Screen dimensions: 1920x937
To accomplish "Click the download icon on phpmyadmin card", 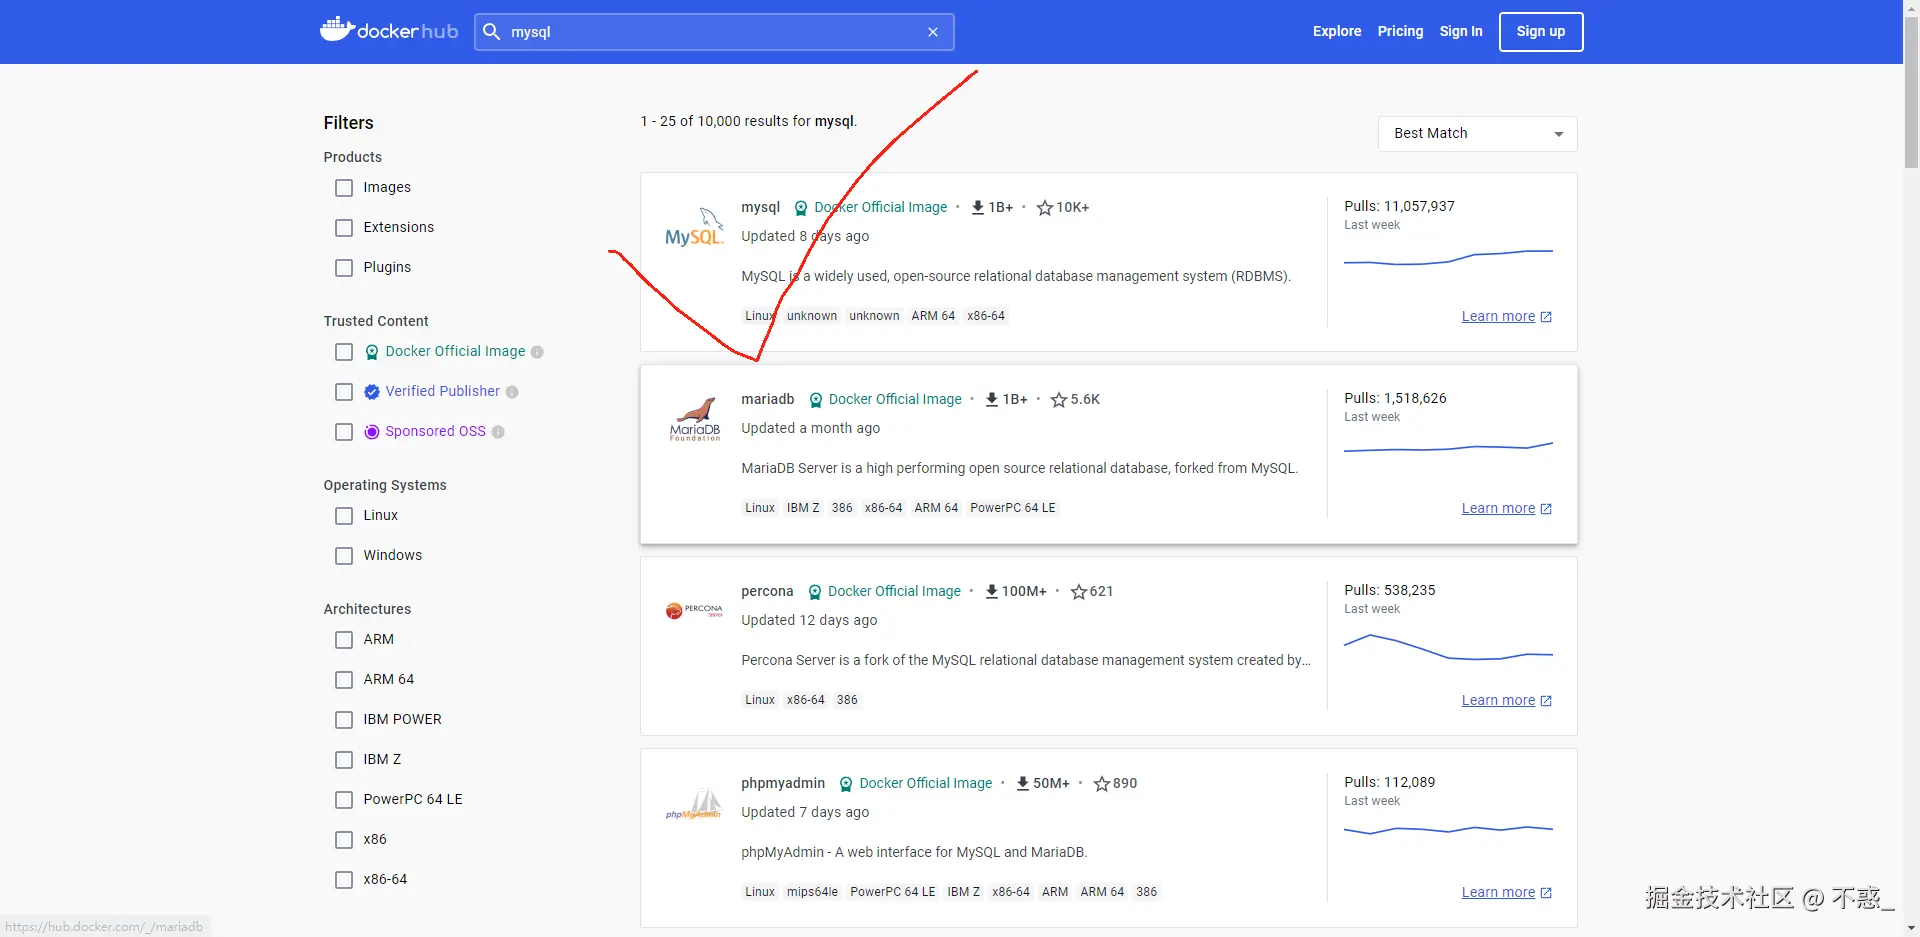I will tap(1023, 783).
